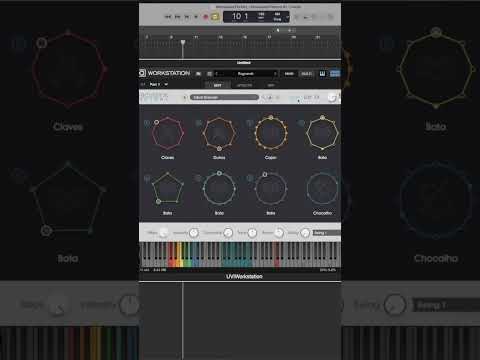This screenshot has height=360, width=480.
Task: Switch to Multi view button
Action: pos(306,74)
